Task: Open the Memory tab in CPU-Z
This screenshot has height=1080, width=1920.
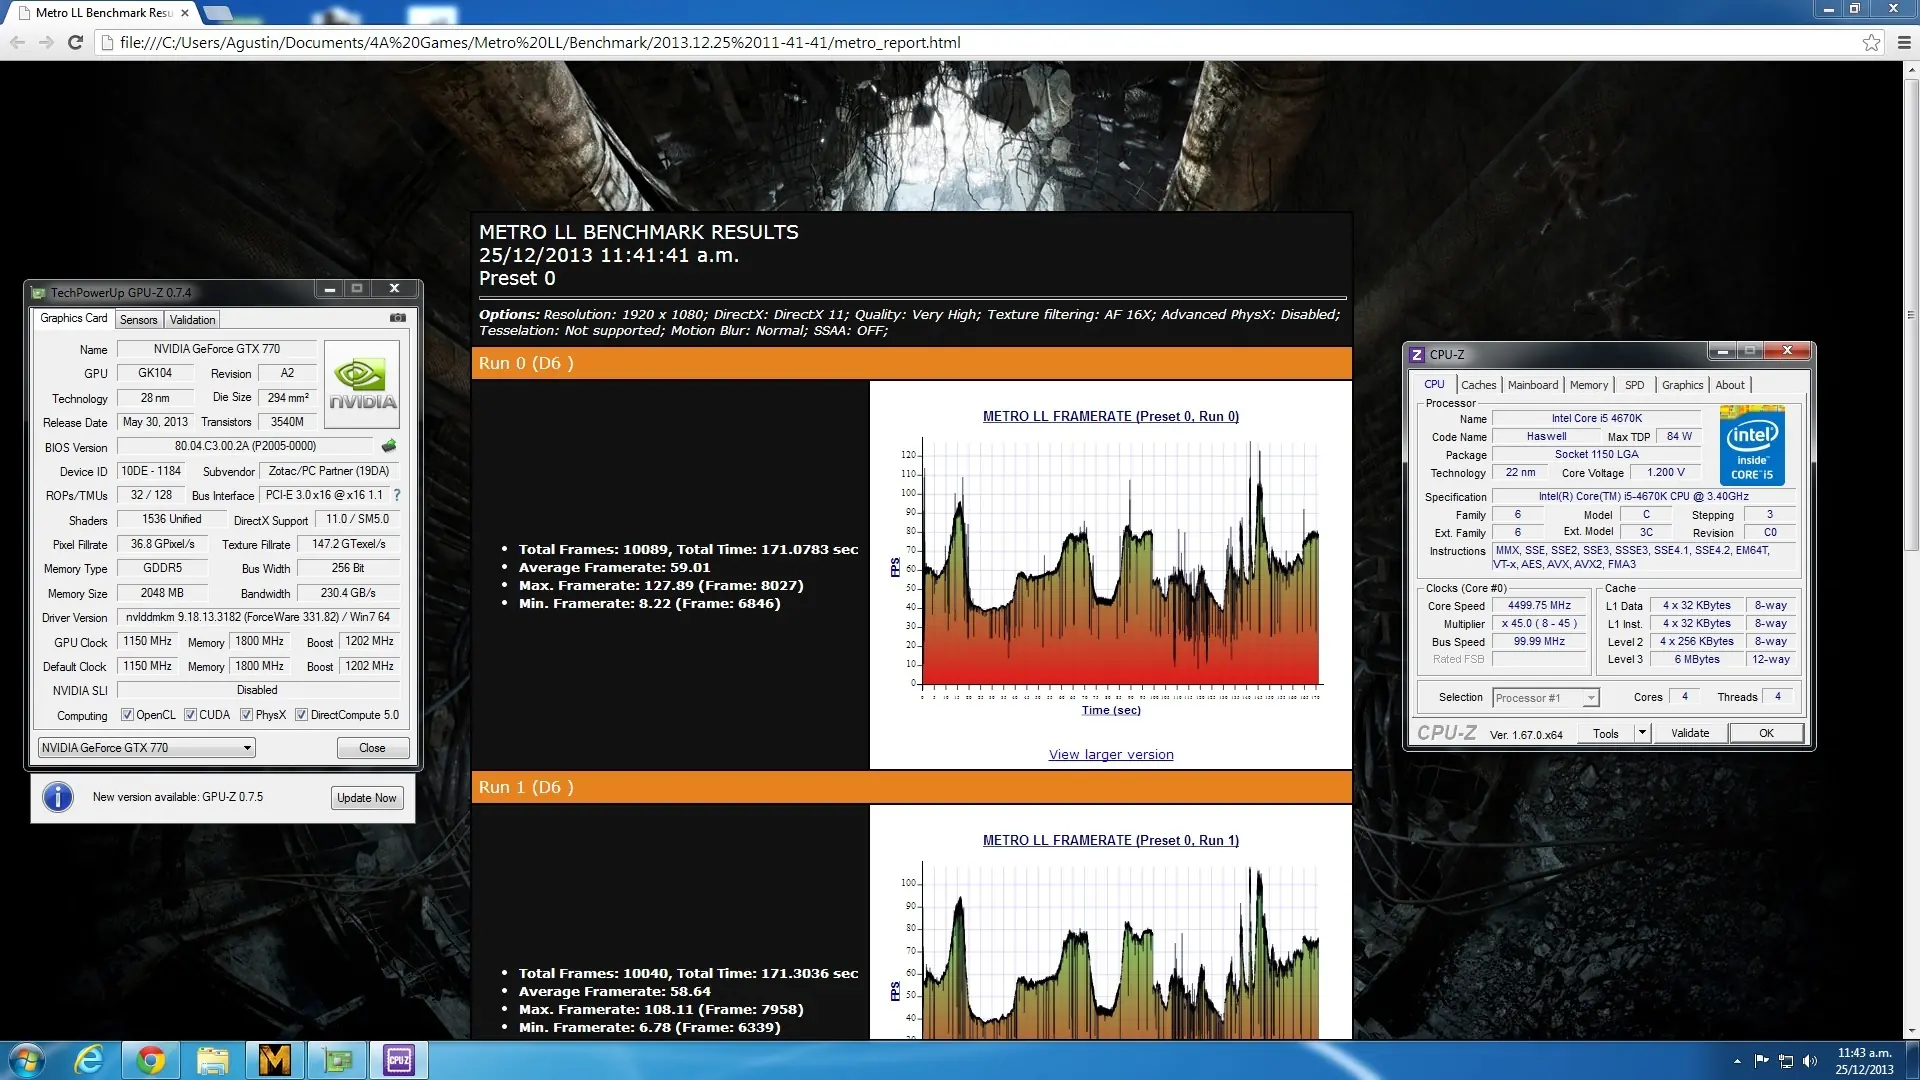Action: tap(1589, 385)
